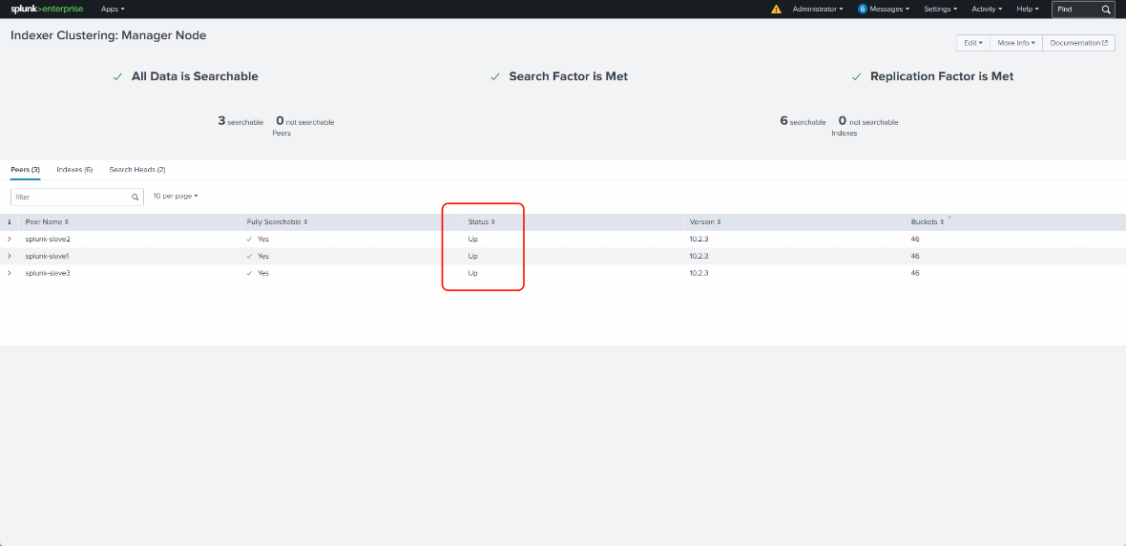This screenshot has width=1126, height=546.
Task: Expand the splunk-slave1 row
Action: click(x=9, y=256)
